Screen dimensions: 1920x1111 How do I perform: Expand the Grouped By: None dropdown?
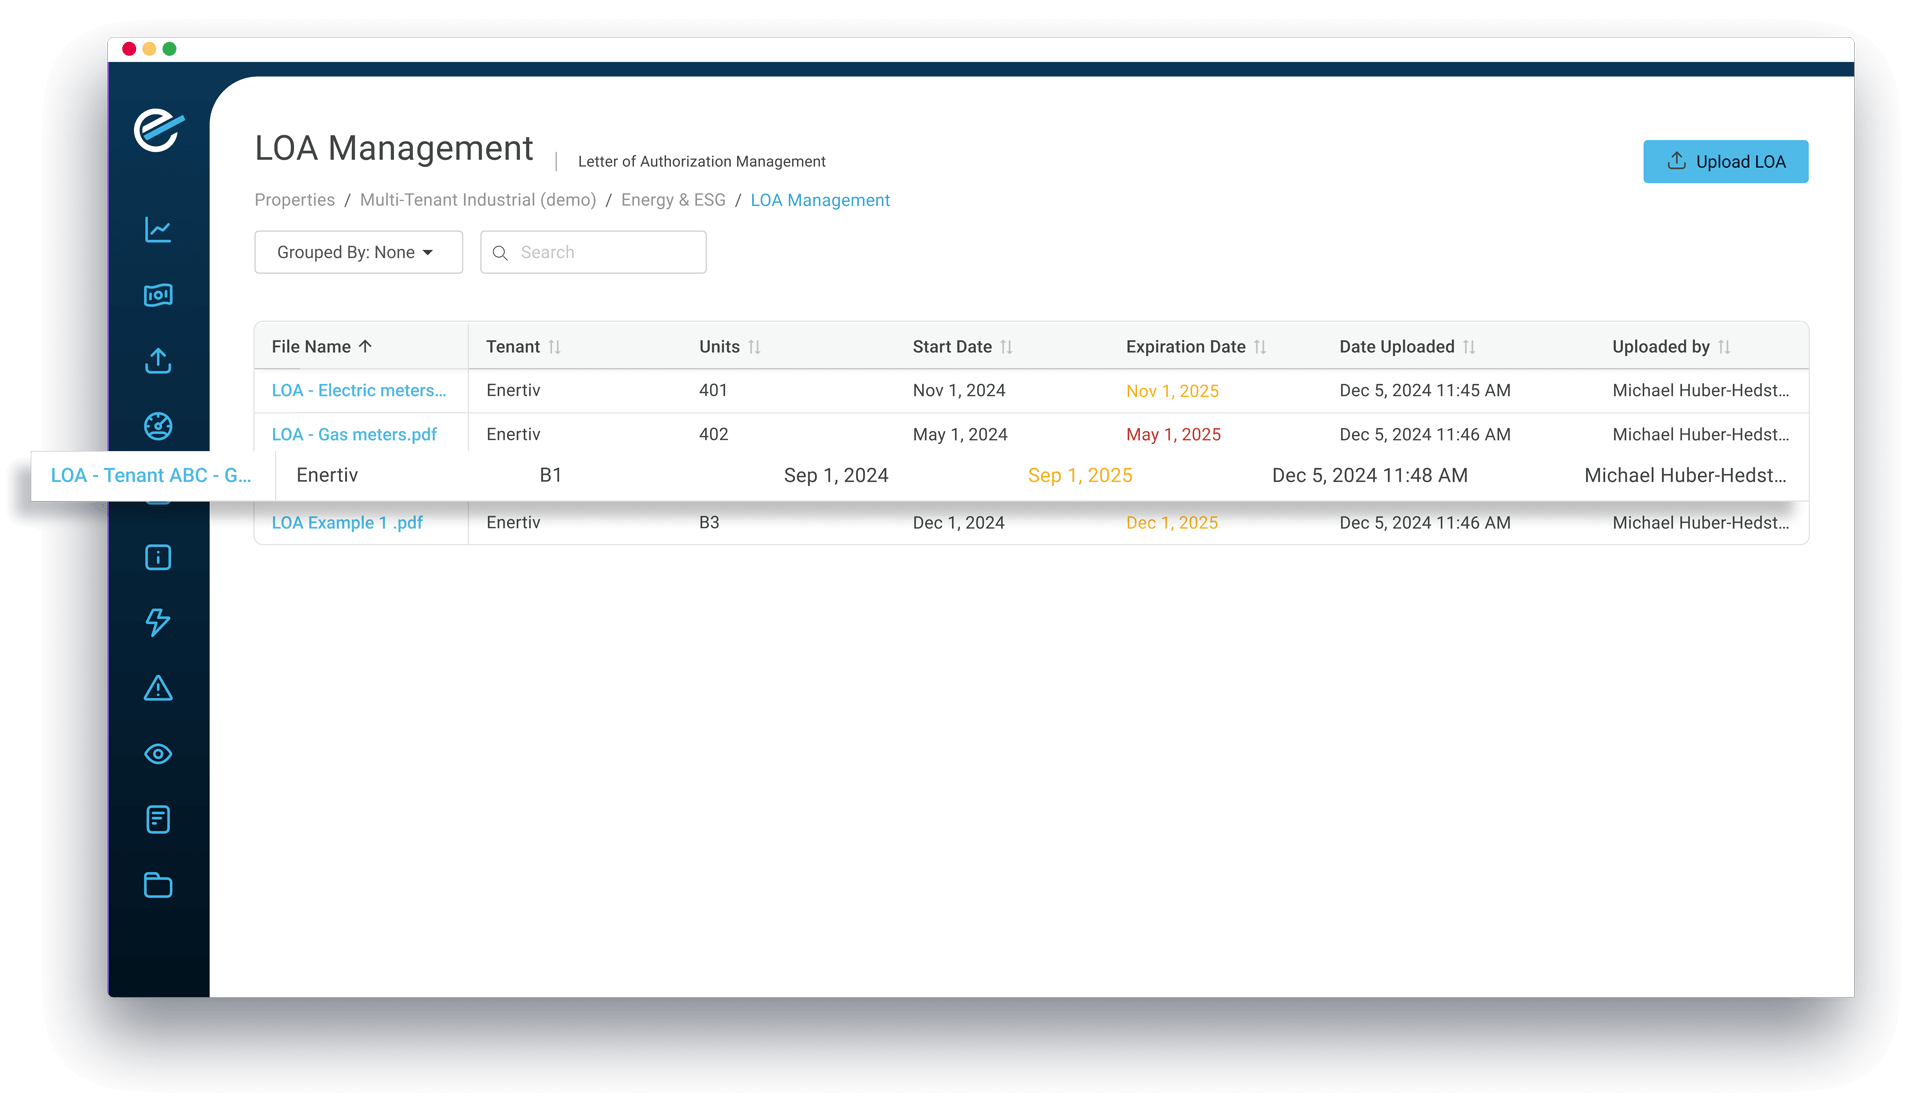[x=358, y=252]
